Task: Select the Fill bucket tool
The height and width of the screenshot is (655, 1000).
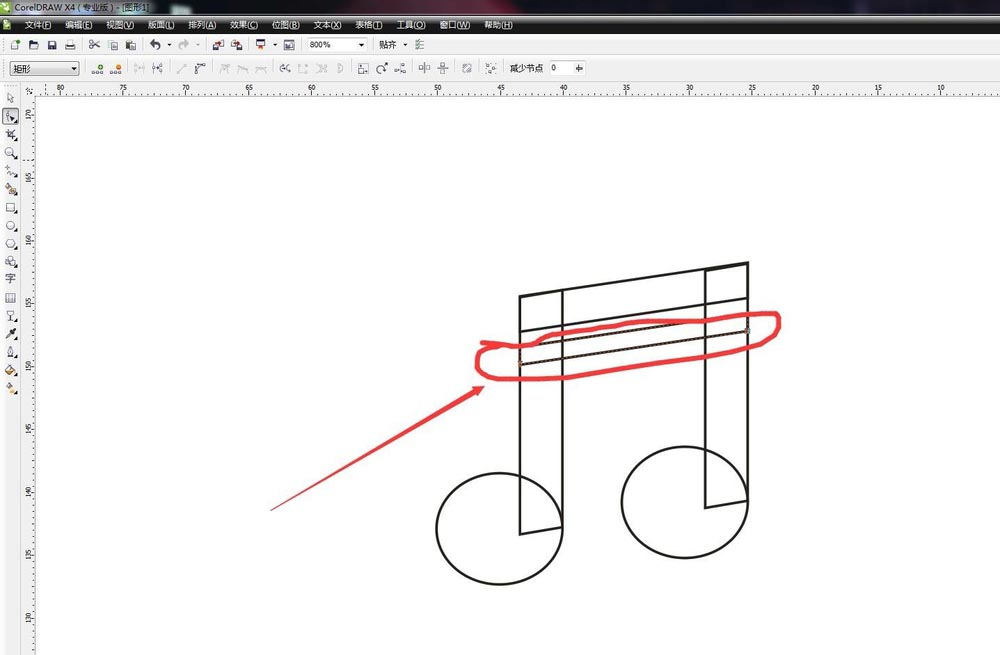Action: (10, 370)
